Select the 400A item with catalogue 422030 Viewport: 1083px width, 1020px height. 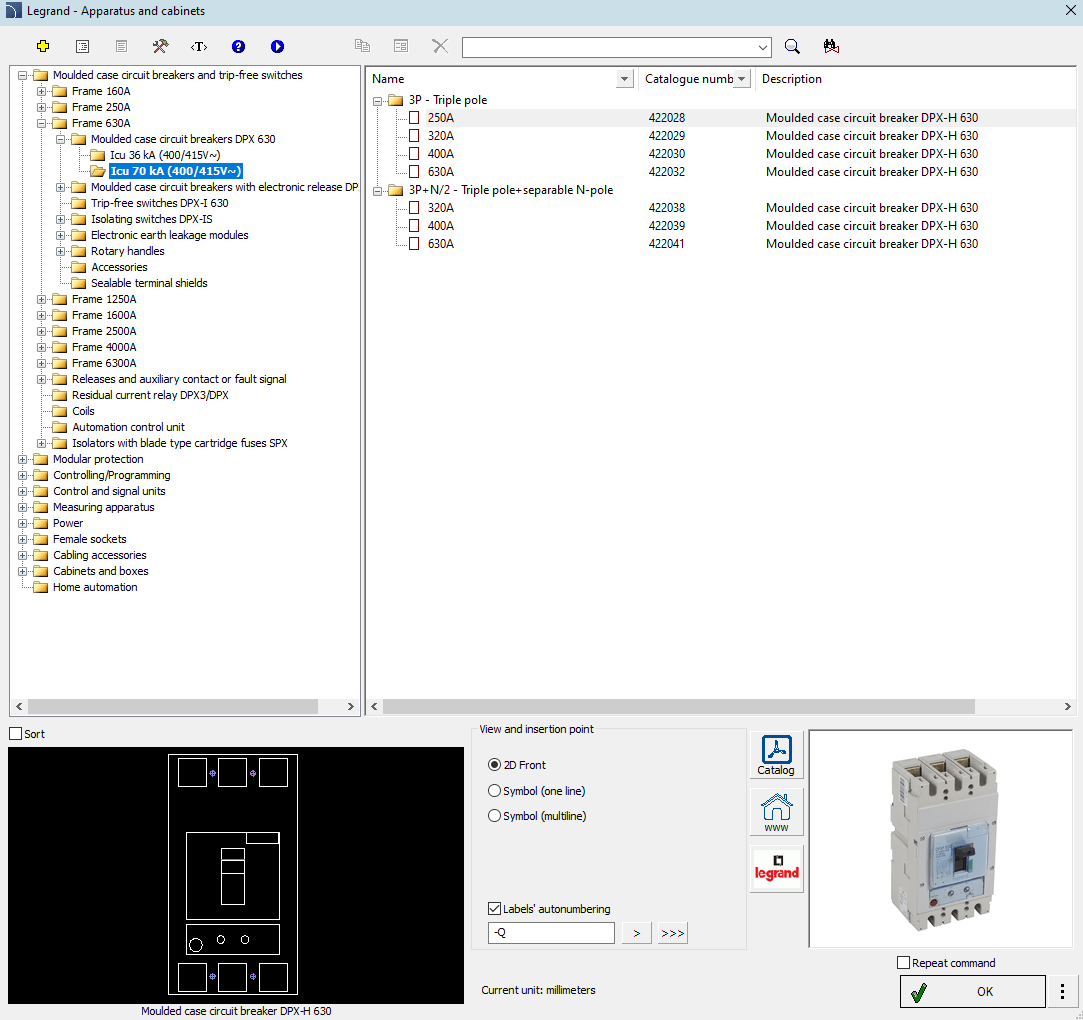[440, 154]
